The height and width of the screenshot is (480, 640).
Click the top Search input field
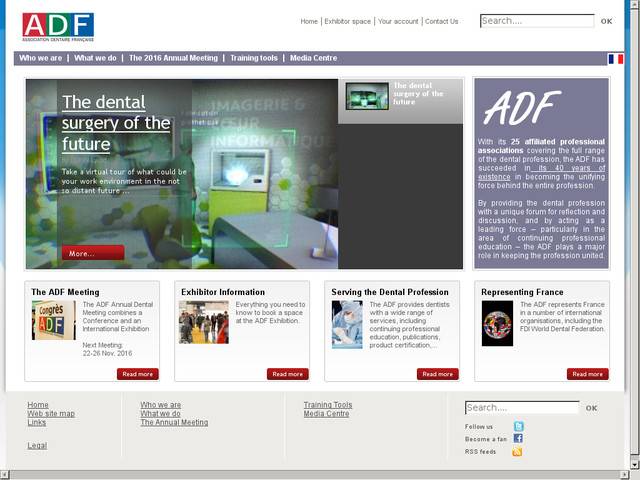click(x=537, y=21)
